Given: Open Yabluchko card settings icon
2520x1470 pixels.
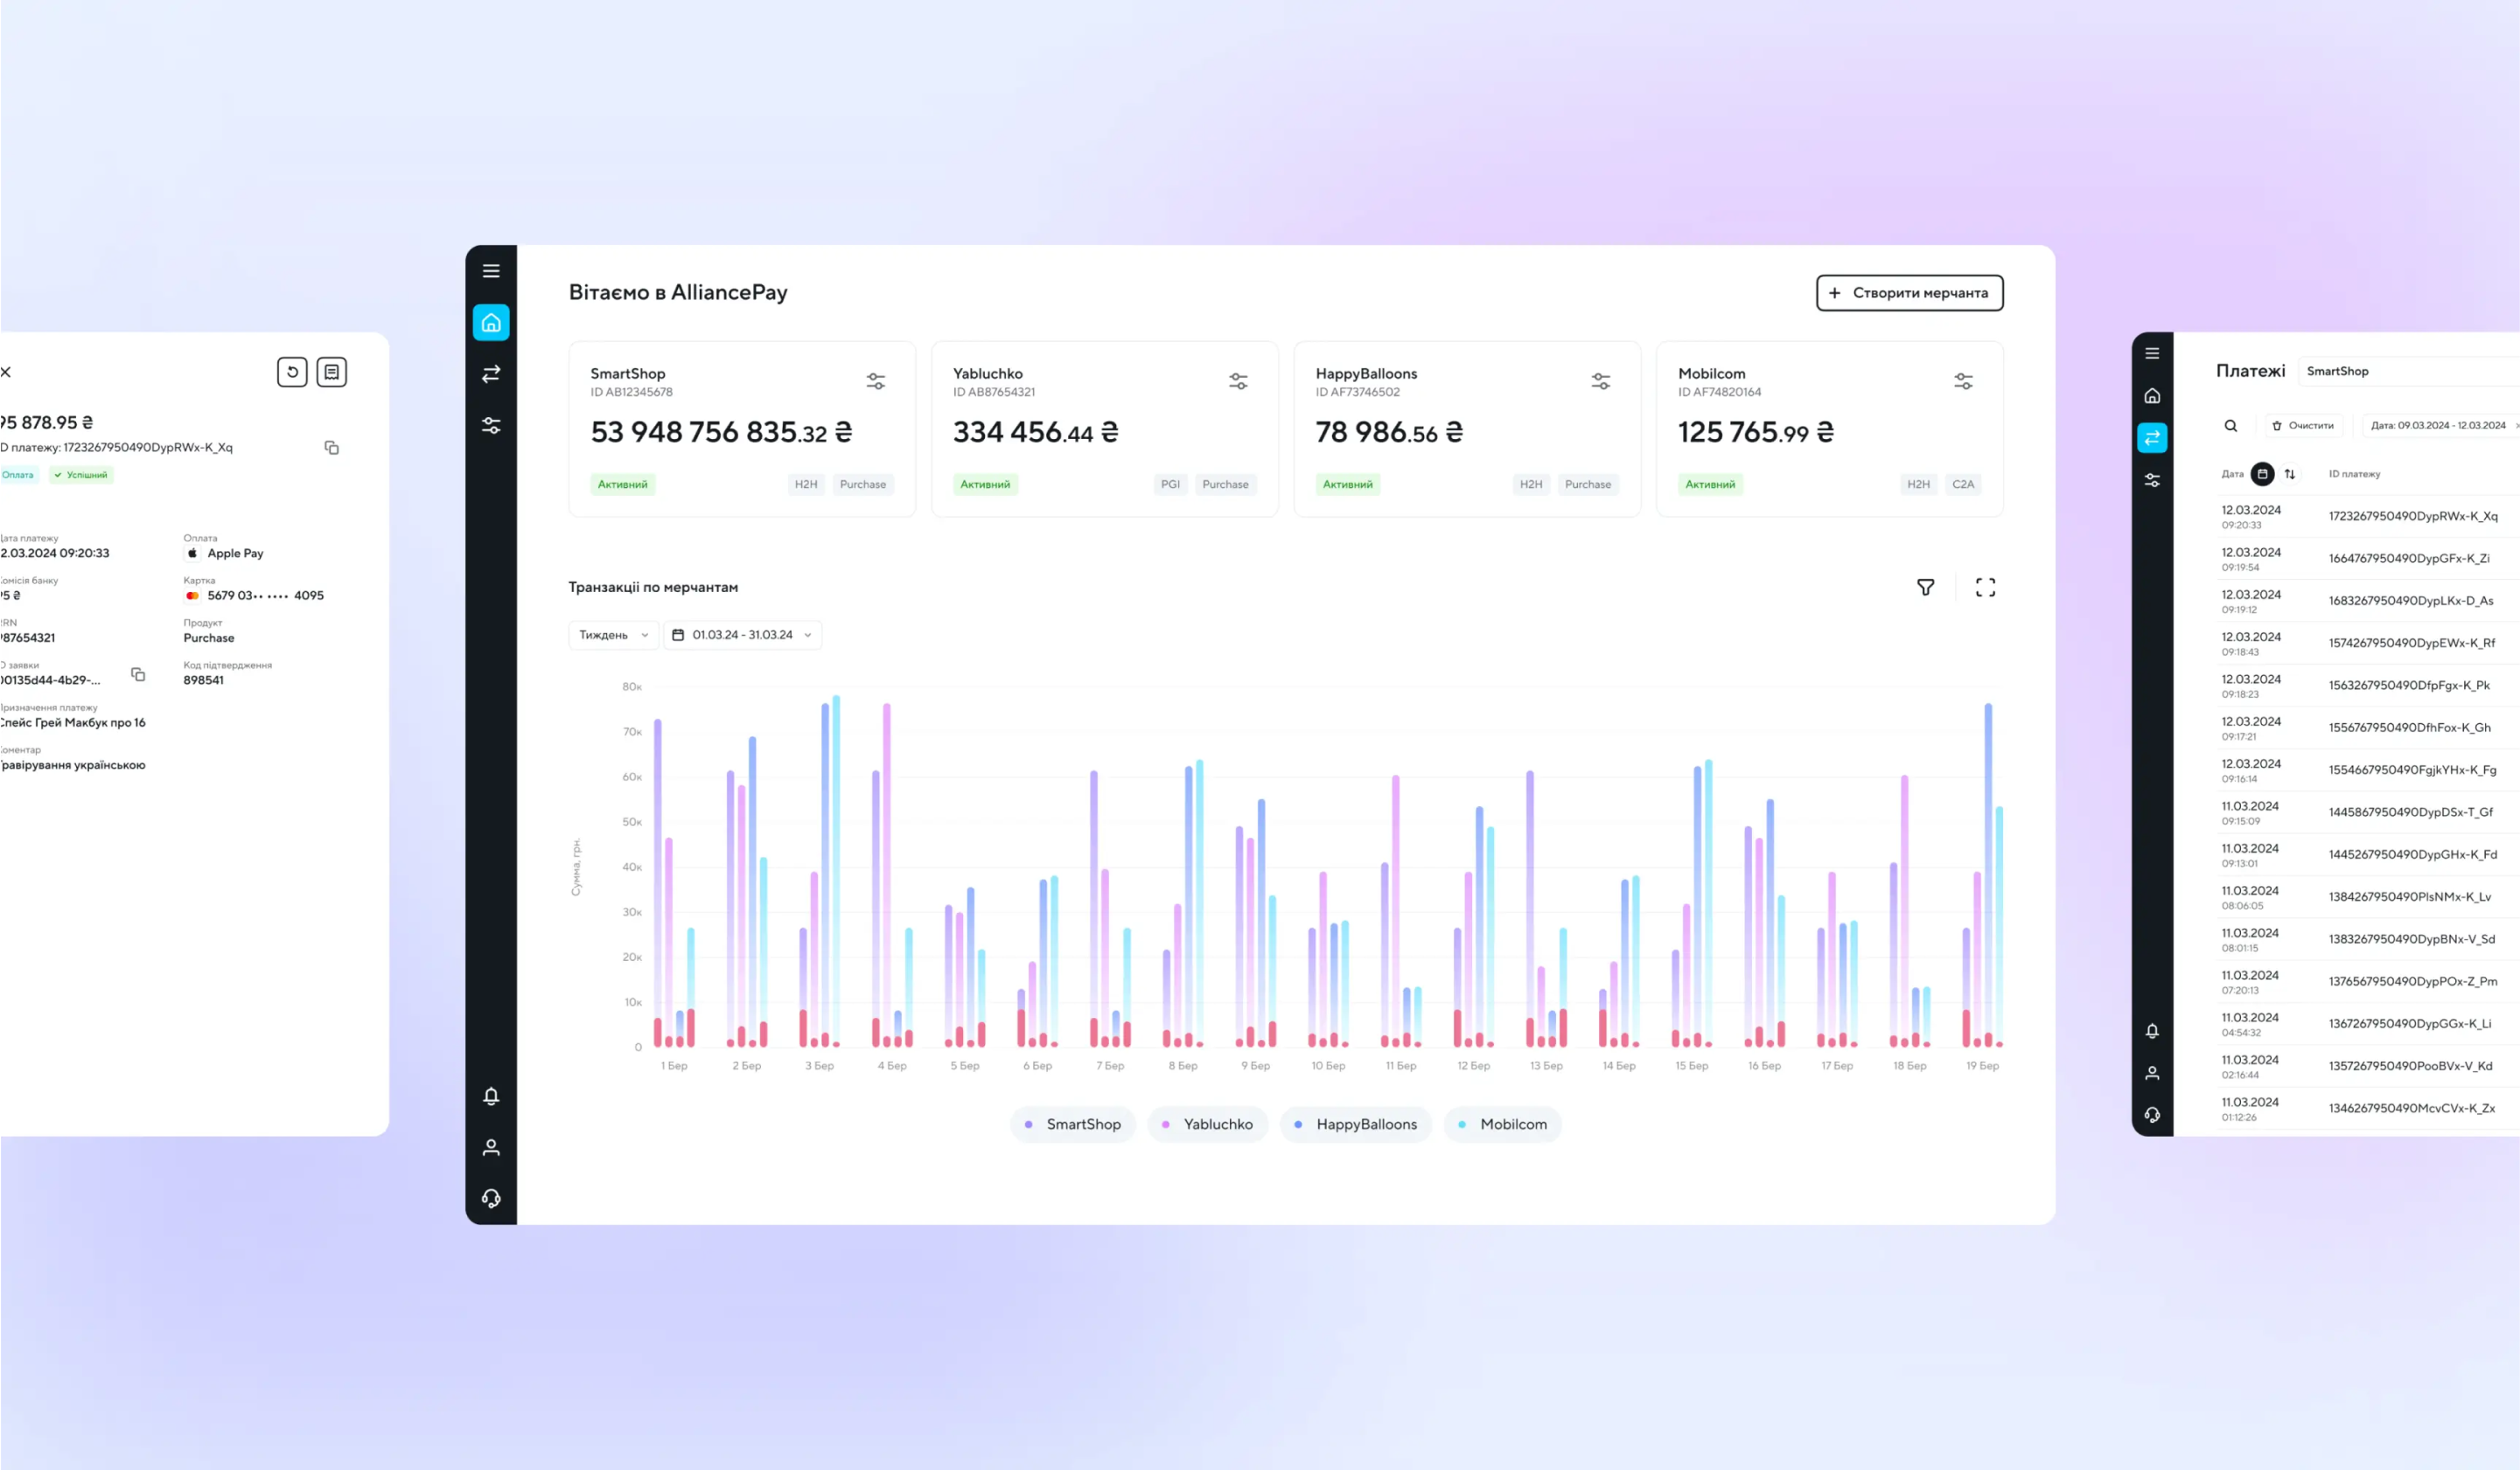Looking at the screenshot, I should (1238, 381).
